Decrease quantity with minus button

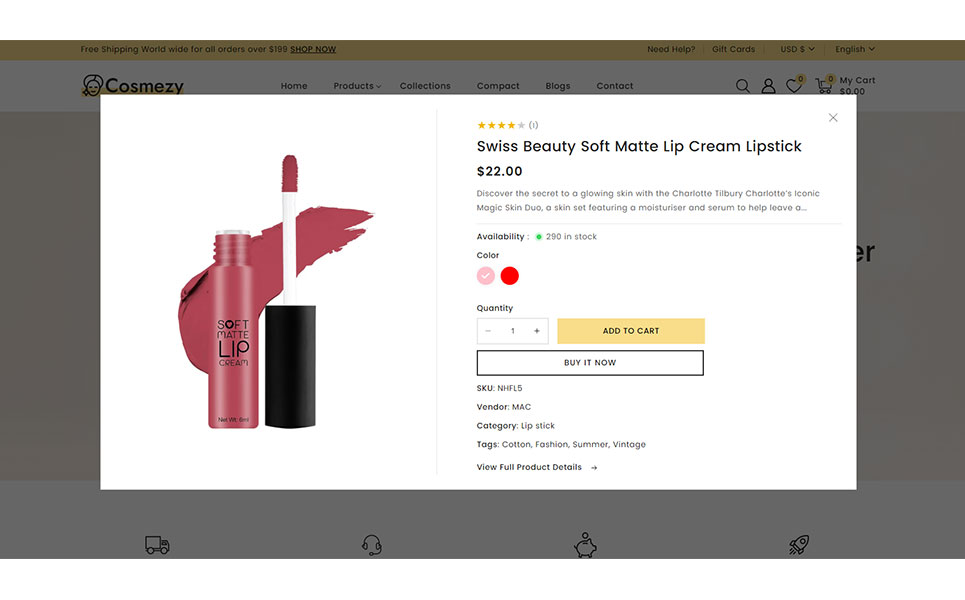488,331
